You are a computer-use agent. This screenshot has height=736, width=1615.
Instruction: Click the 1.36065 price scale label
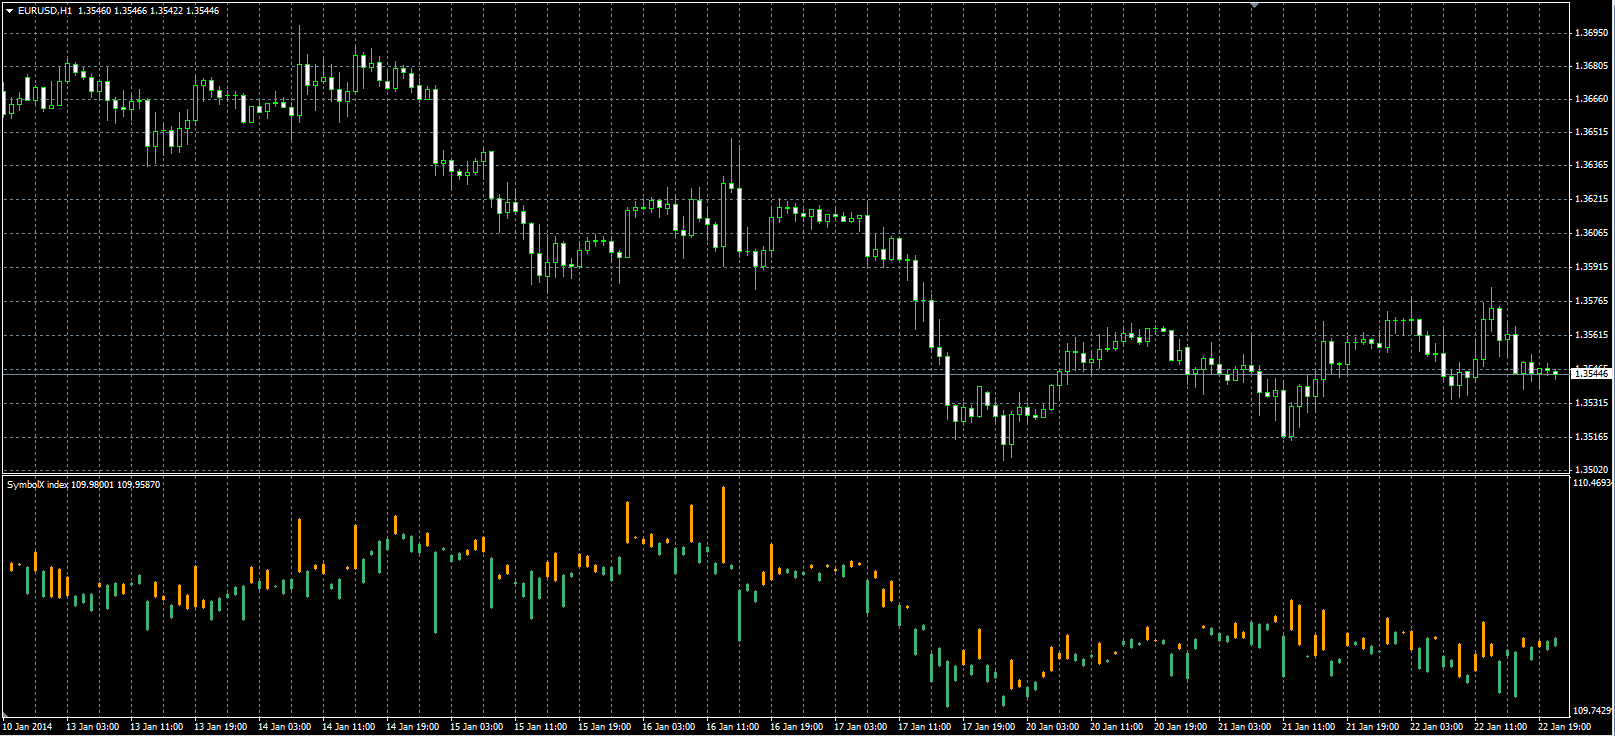tap(1591, 232)
